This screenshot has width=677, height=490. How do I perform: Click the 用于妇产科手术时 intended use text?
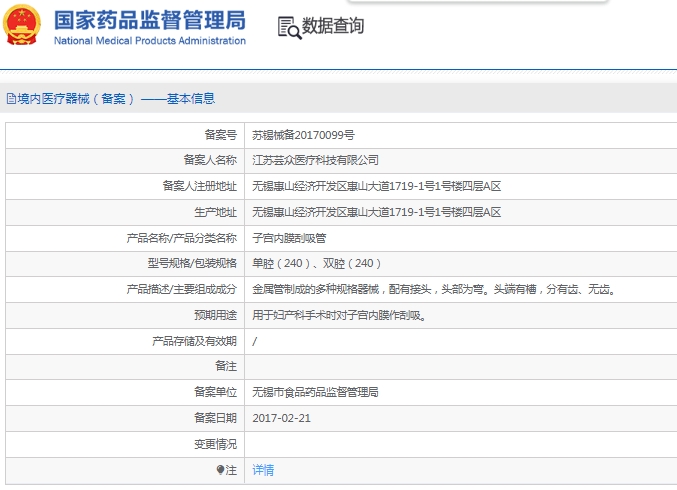pos(339,315)
